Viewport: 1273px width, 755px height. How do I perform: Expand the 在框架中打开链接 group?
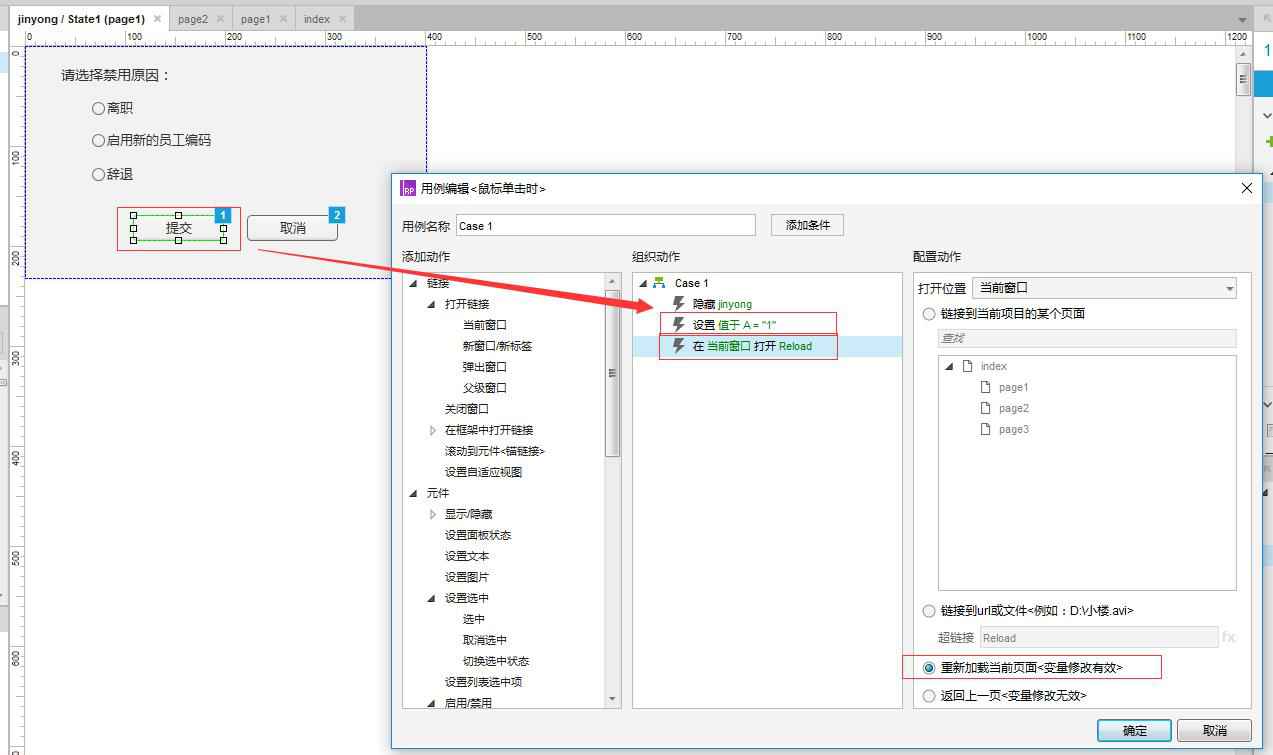pos(433,430)
